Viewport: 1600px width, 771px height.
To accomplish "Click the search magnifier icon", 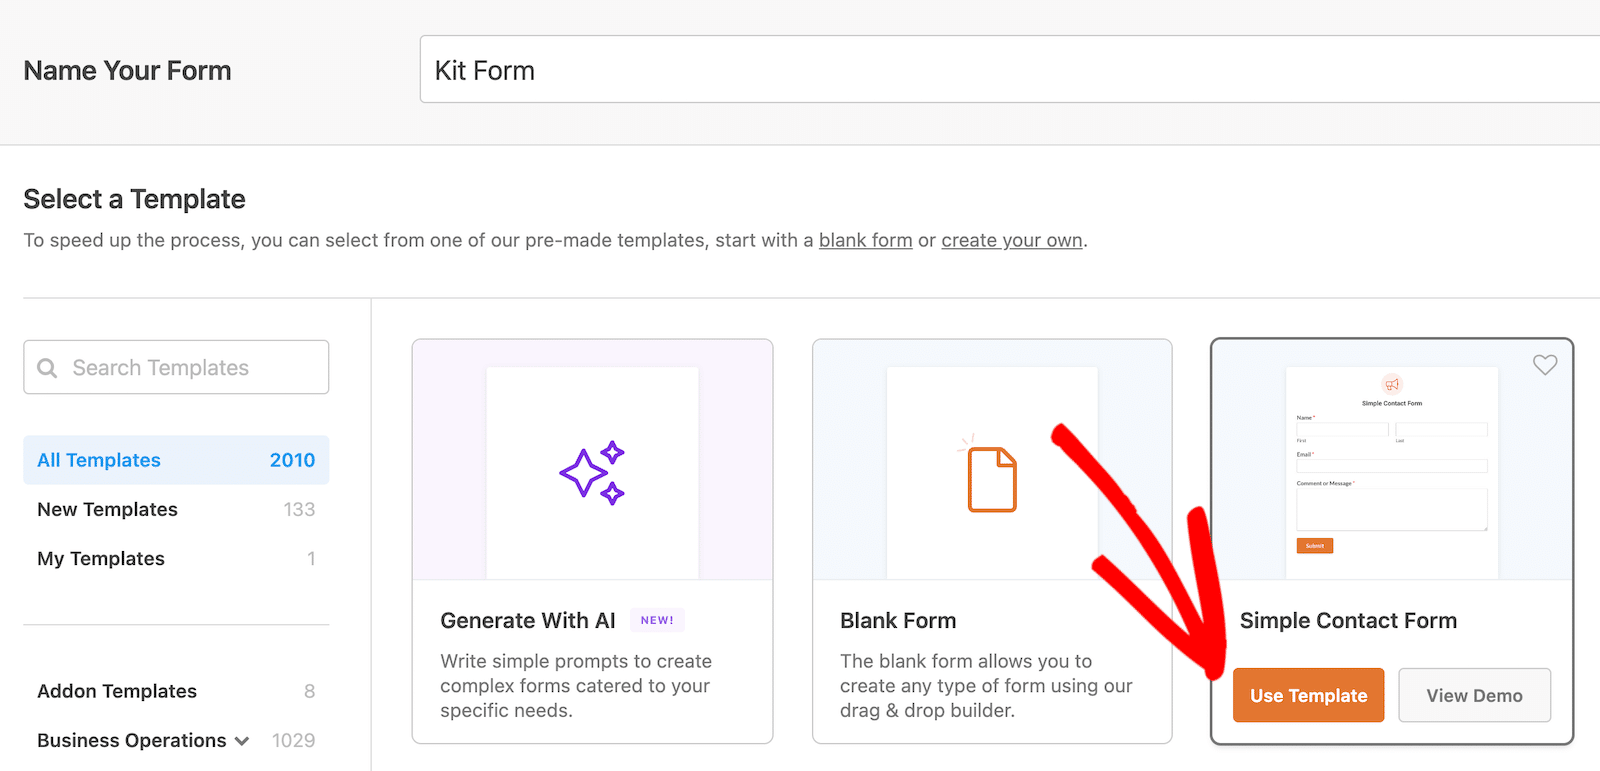I will (x=47, y=368).
